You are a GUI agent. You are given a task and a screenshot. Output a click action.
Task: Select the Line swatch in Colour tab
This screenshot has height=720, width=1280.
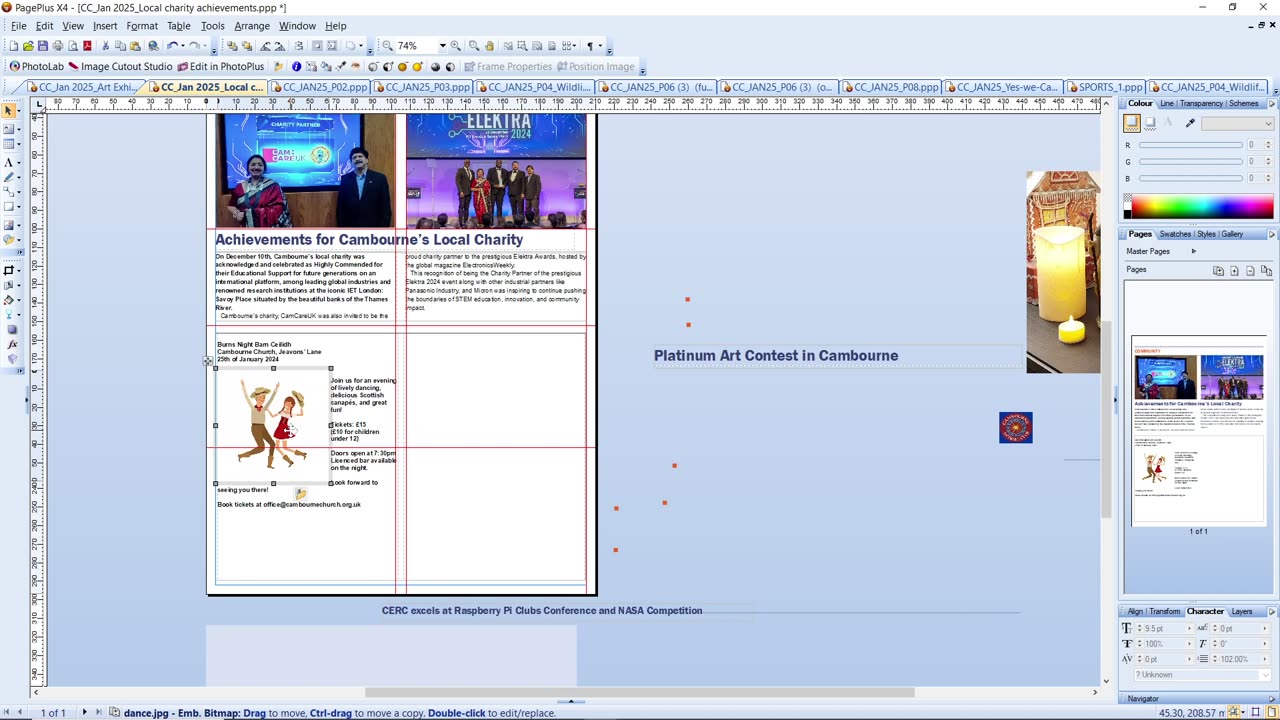[1150, 123]
